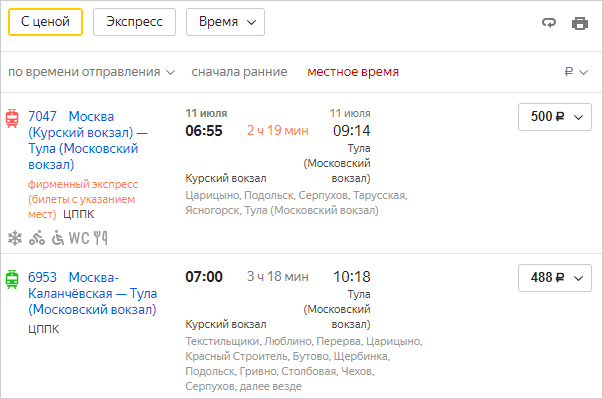Click the print timetable icon
The image size is (603, 399).
580,23
